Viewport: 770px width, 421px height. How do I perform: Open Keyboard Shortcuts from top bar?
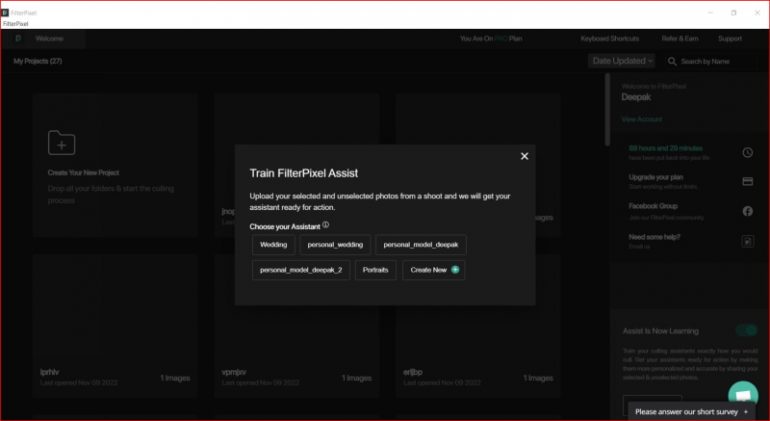coord(609,38)
